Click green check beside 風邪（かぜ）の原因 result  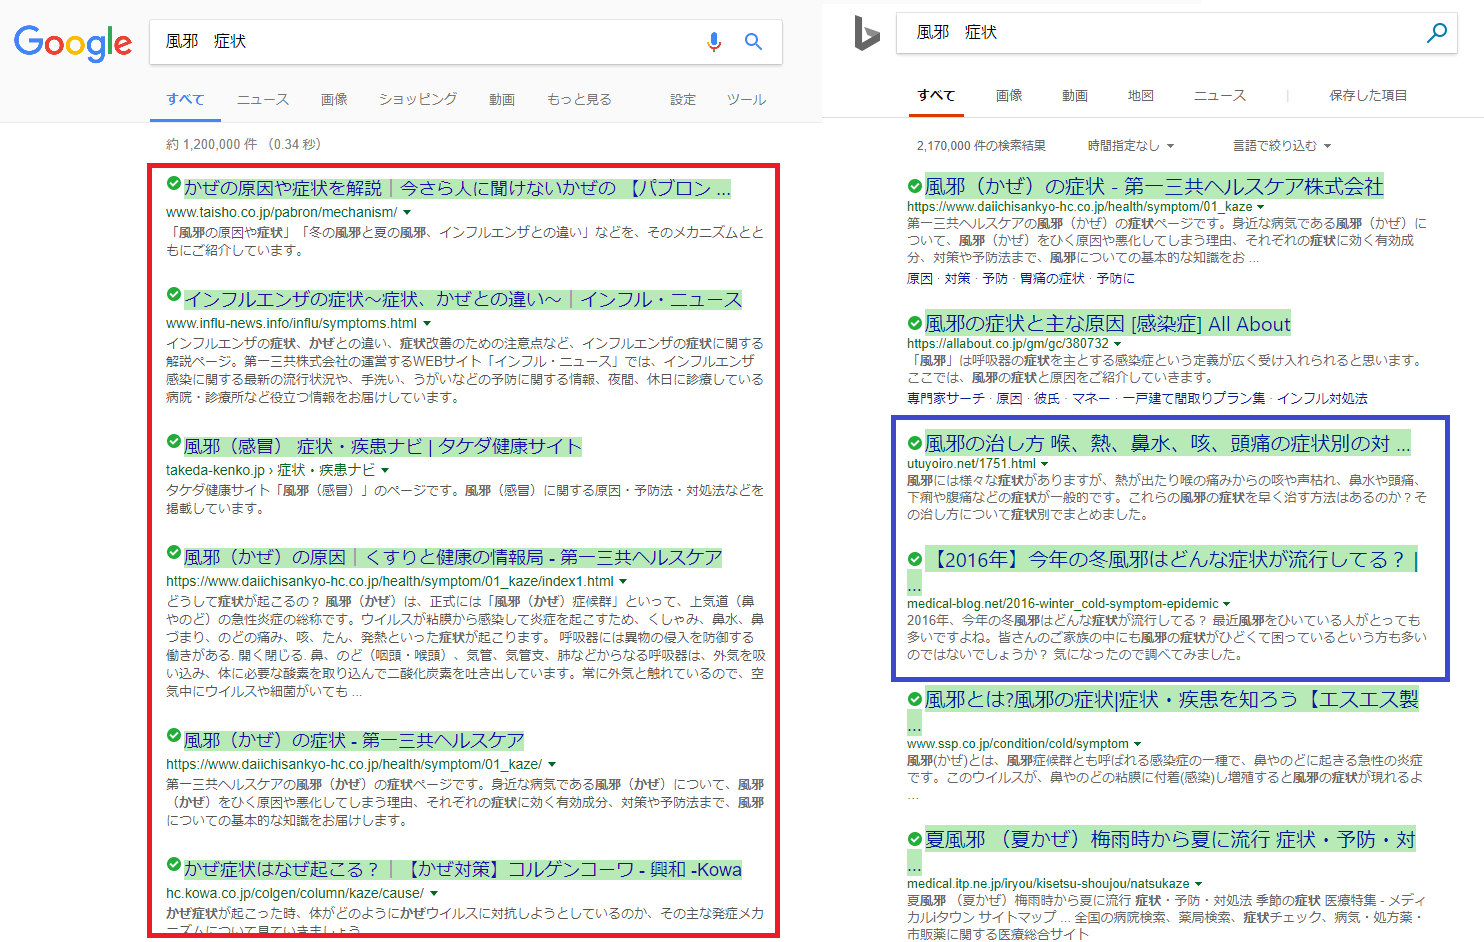tap(174, 553)
